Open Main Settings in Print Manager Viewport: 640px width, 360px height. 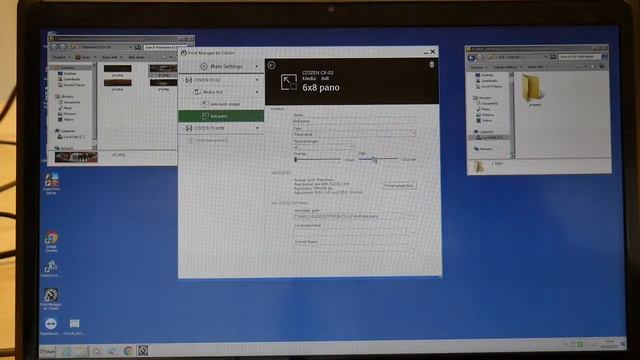point(221,66)
